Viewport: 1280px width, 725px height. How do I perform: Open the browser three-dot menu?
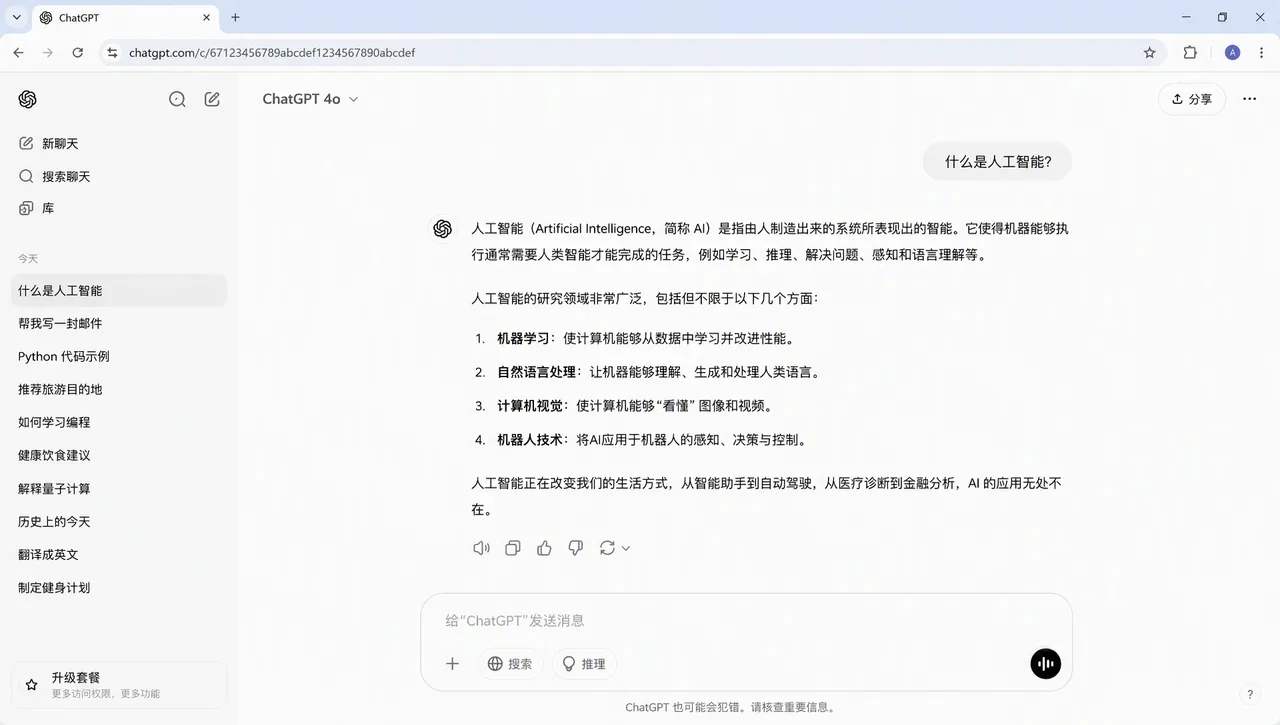click(1263, 53)
